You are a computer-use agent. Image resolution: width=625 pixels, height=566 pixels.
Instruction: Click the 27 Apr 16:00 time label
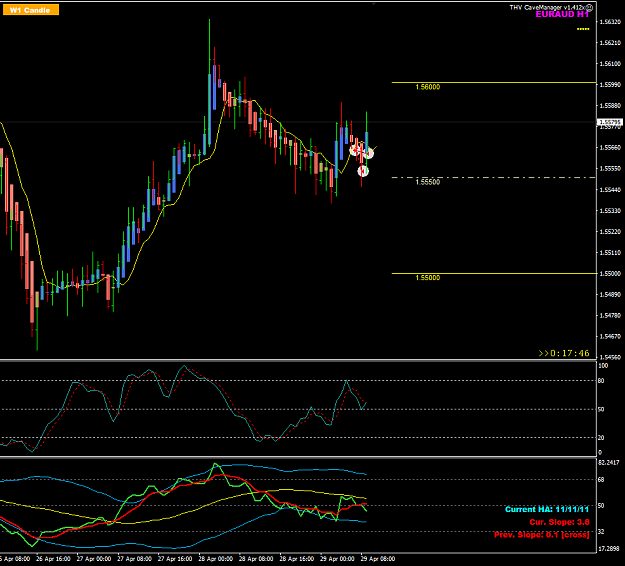175,559
